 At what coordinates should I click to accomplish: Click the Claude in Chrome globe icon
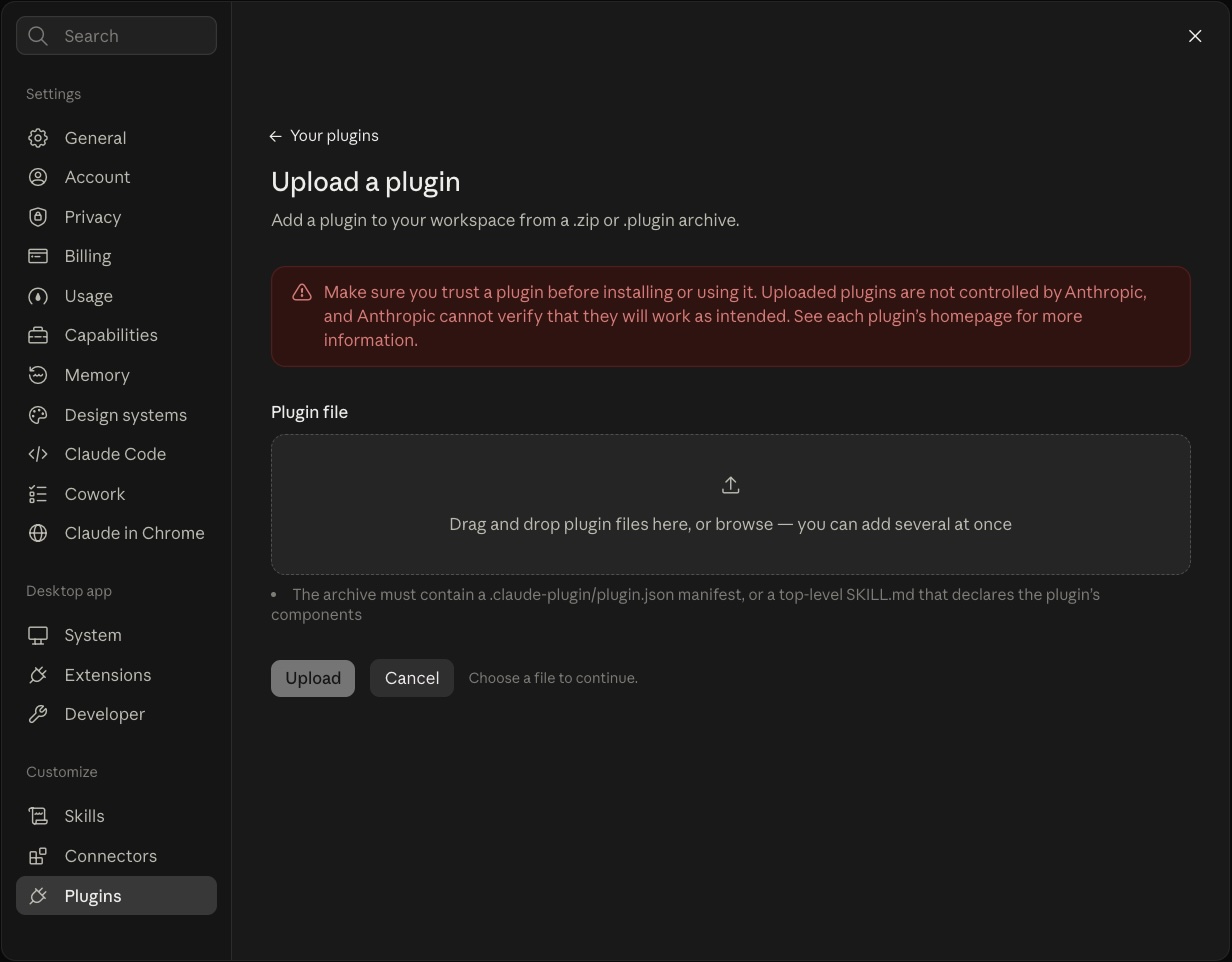(x=38, y=533)
